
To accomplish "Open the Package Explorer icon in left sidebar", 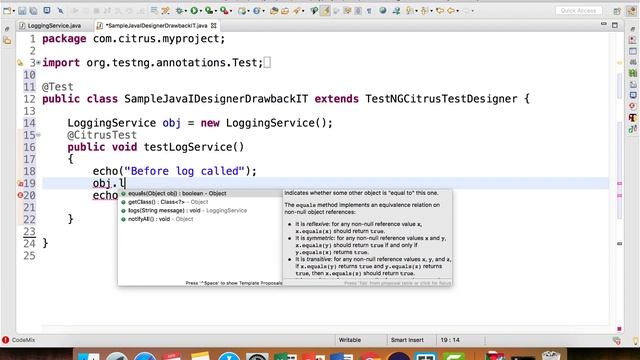I will click(7, 40).
